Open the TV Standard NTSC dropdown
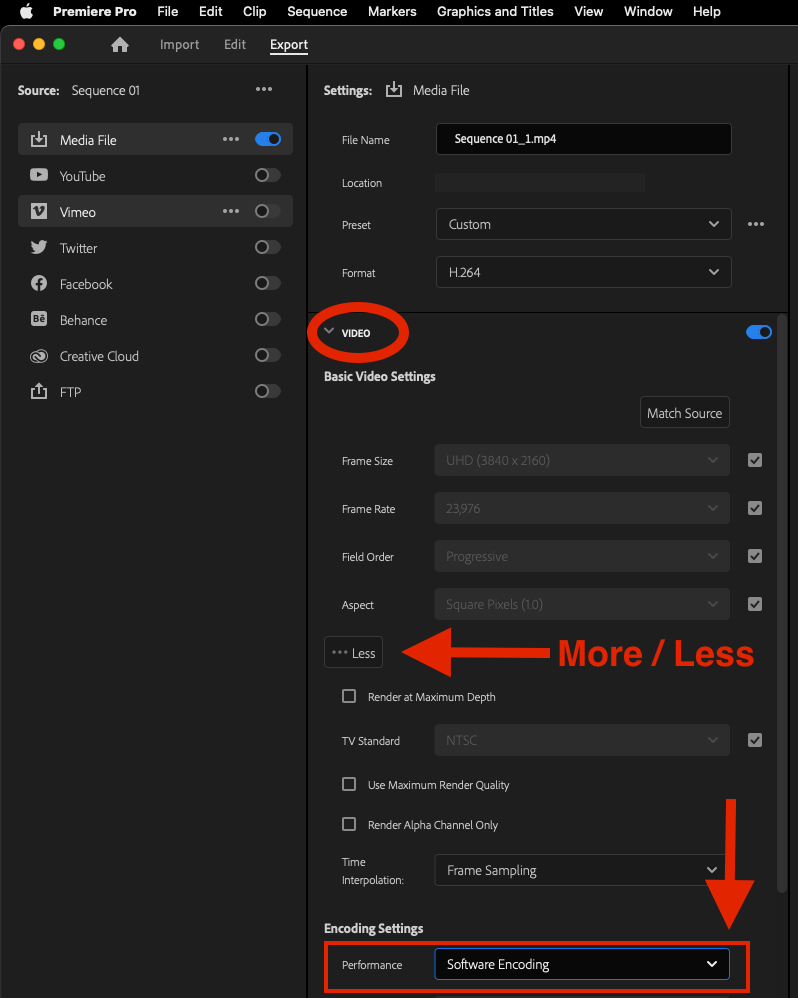This screenshot has height=998, width=798. [x=582, y=740]
